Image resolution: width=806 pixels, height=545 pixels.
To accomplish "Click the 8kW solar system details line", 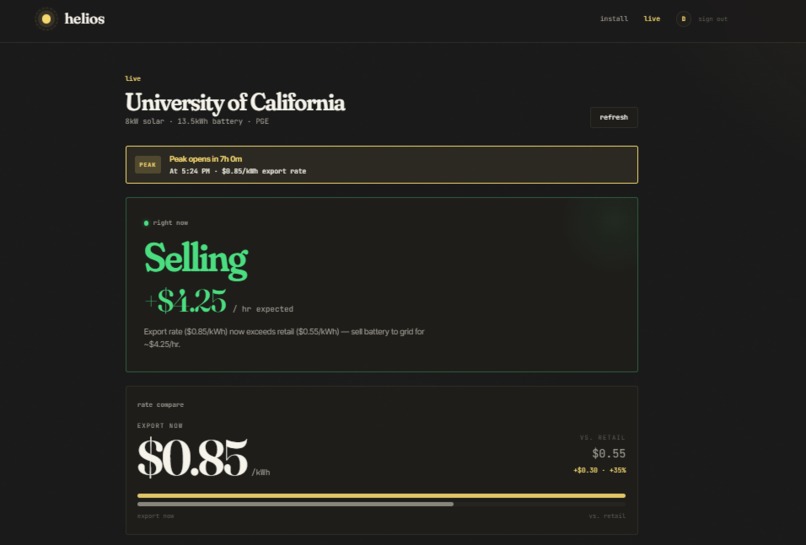I will click(x=197, y=121).
